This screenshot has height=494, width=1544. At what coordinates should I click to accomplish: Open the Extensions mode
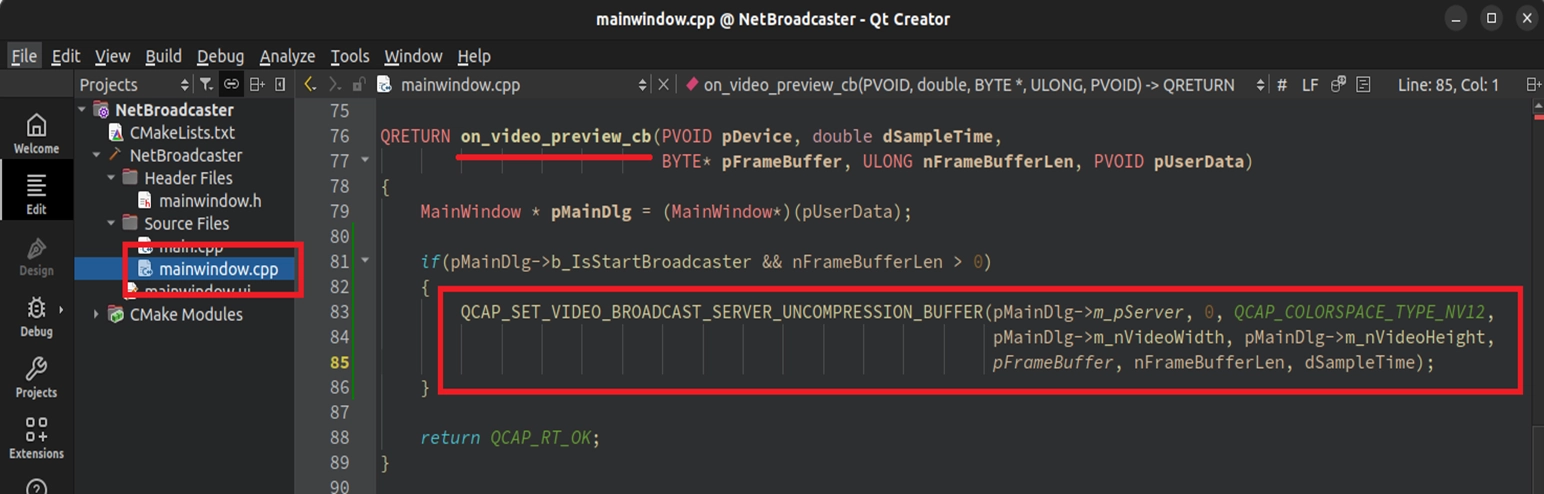pos(36,439)
